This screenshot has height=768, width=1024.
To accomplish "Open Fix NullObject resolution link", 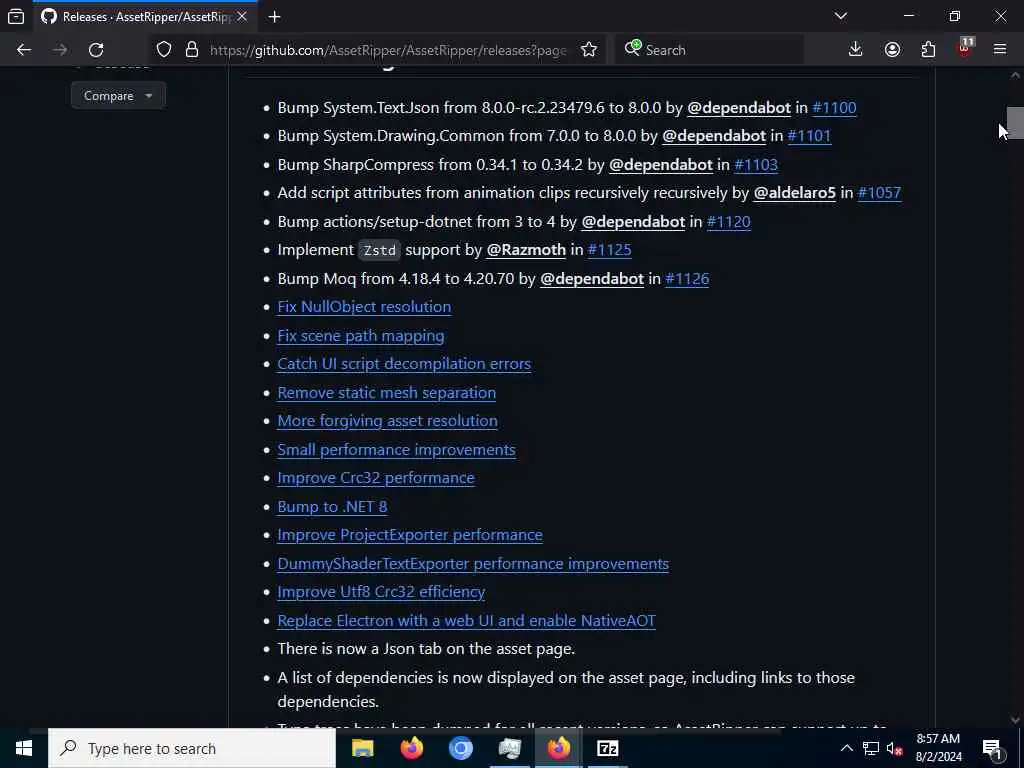I will tap(364, 307).
